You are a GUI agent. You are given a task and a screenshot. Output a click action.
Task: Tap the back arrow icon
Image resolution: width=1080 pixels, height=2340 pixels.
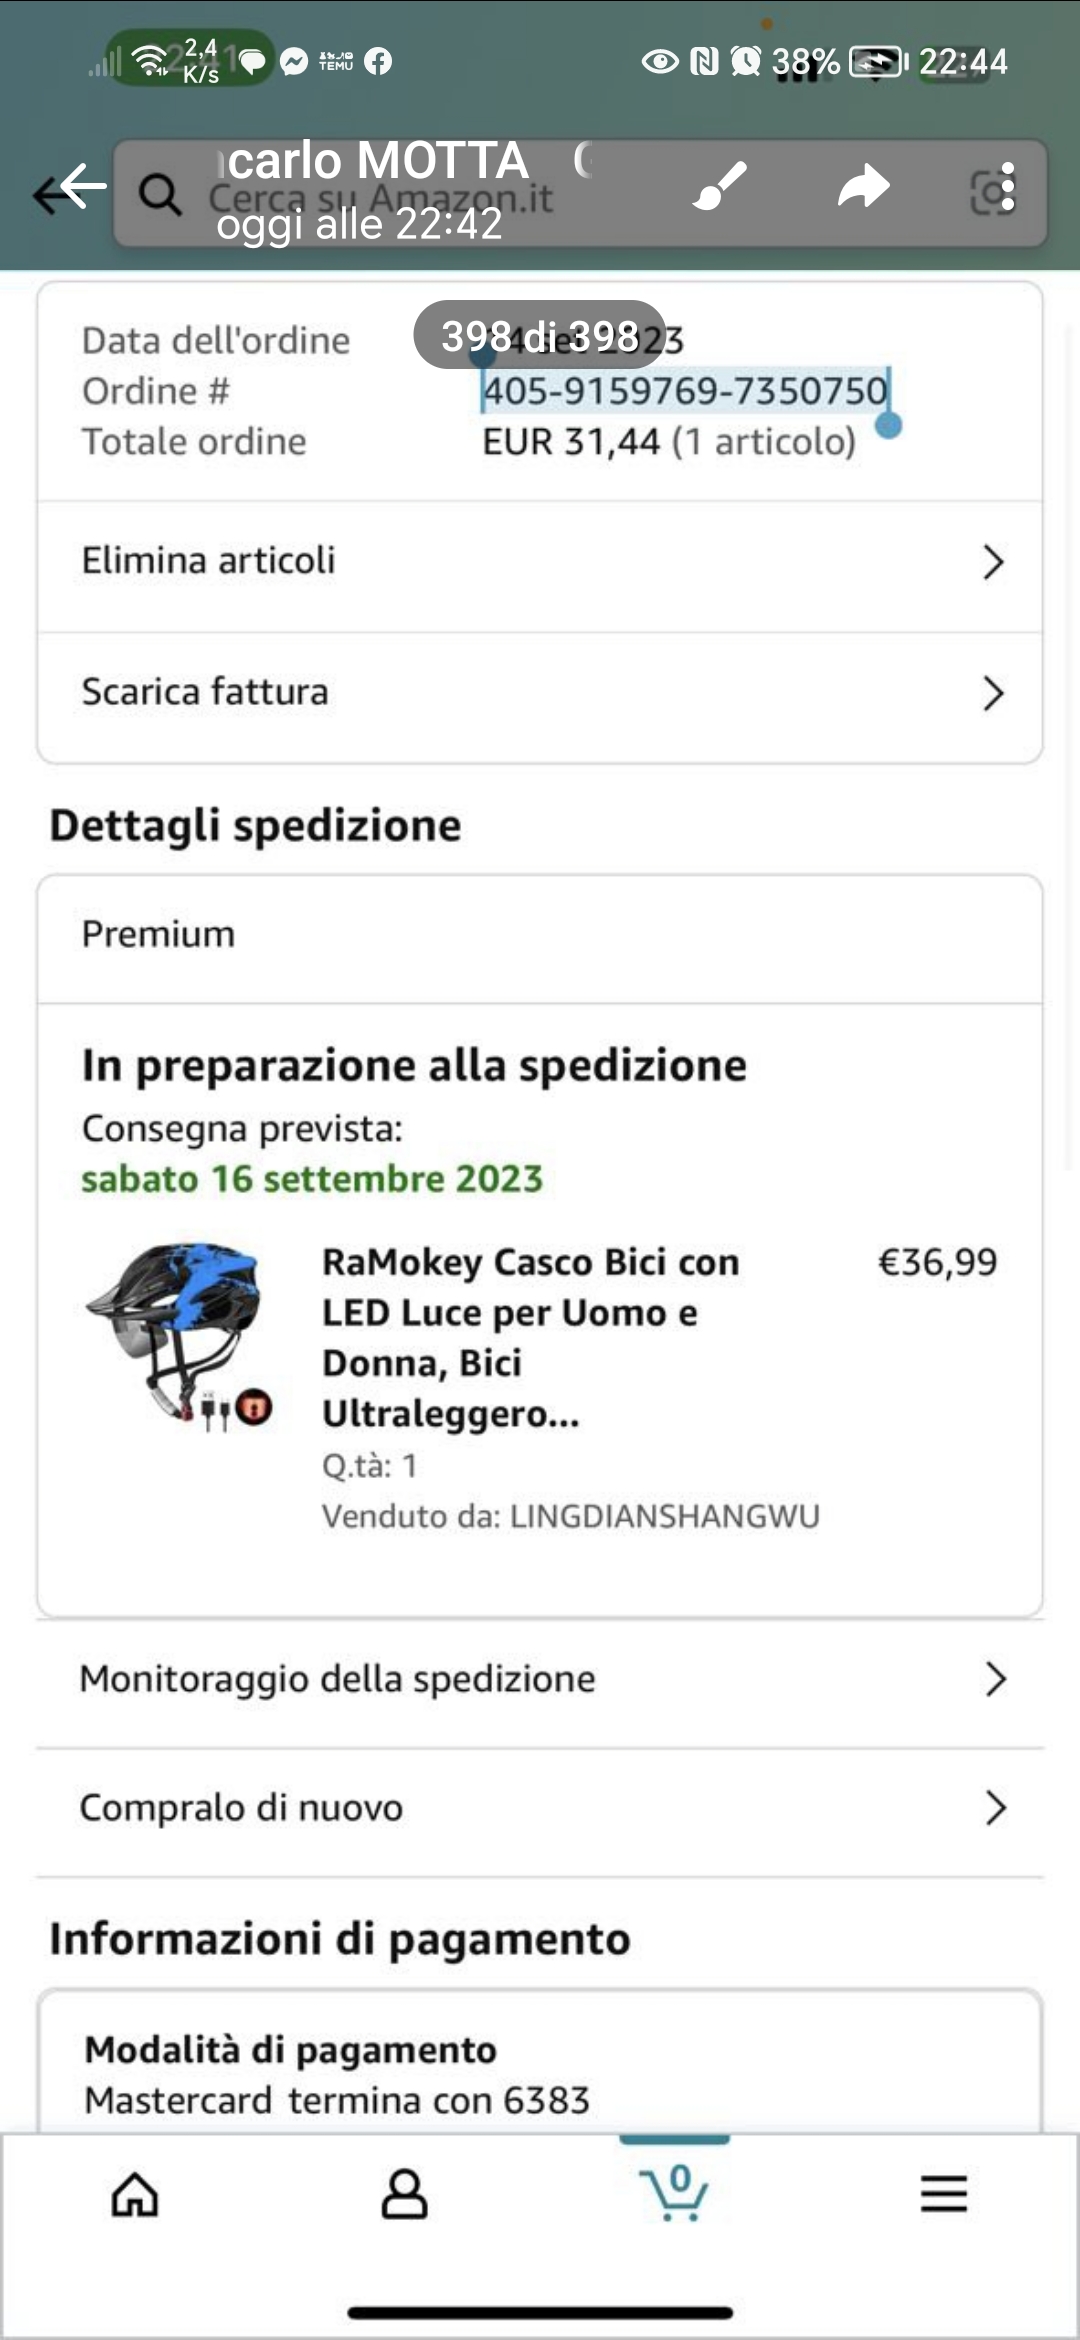tap(70, 188)
